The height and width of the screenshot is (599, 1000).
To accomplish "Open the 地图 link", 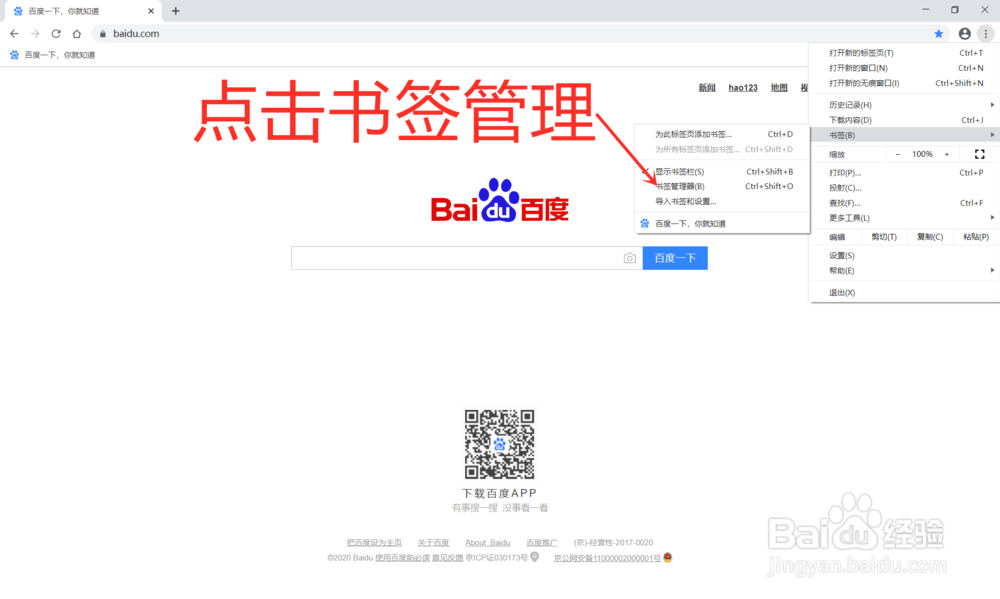I will pyautogui.click(x=779, y=87).
